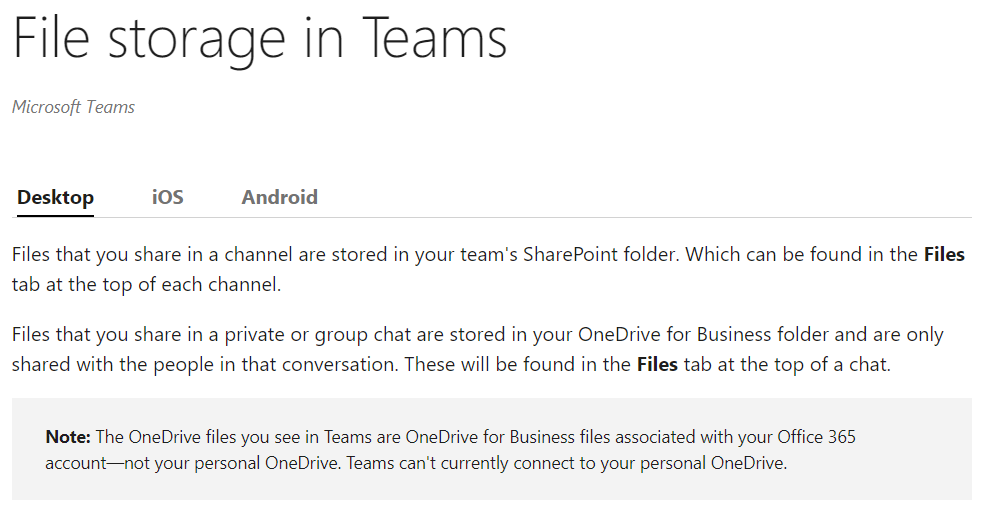Select the Desktop tab
The height and width of the screenshot is (508, 981).
tap(55, 198)
